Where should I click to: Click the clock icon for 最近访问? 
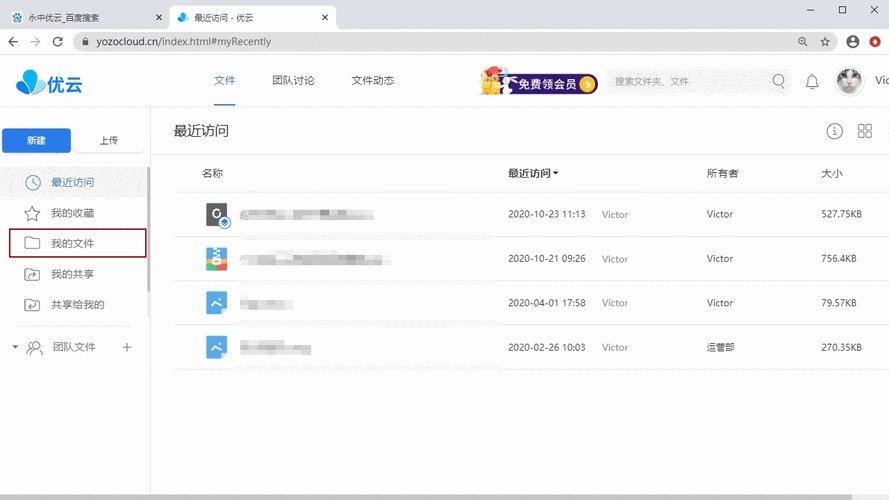coord(33,182)
